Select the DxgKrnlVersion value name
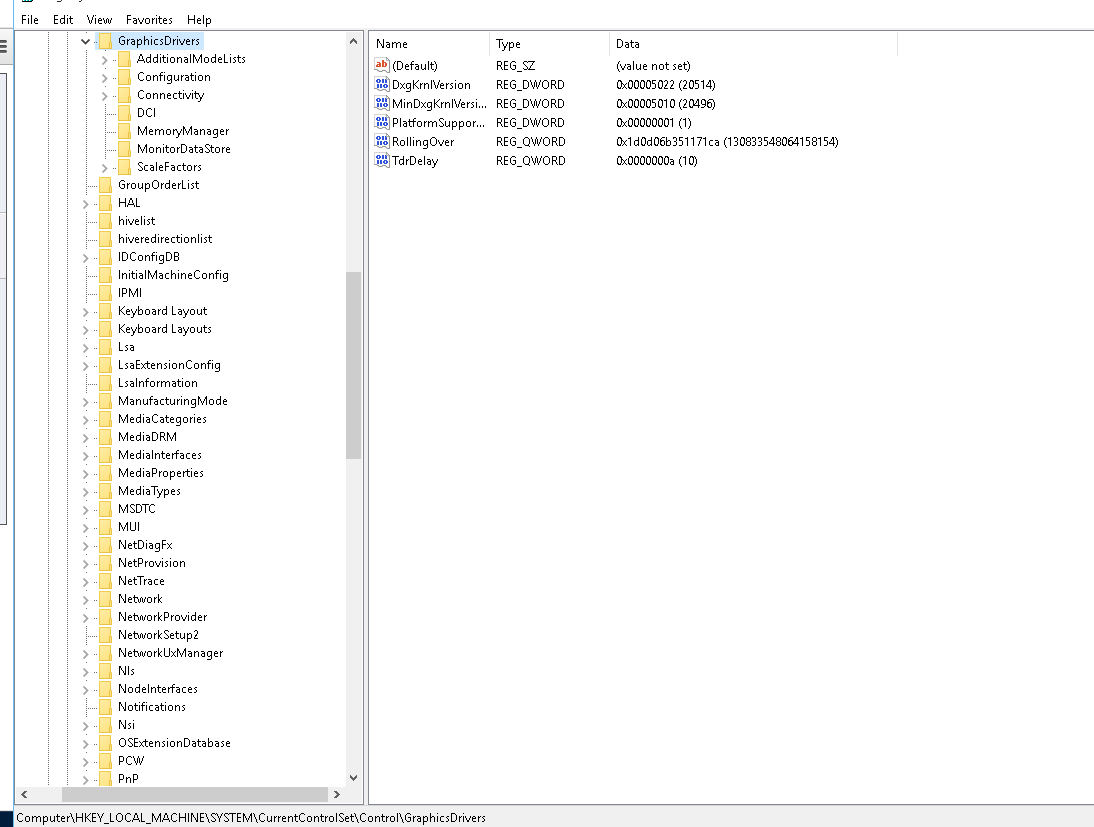Image resolution: width=1094 pixels, height=827 pixels. point(431,84)
